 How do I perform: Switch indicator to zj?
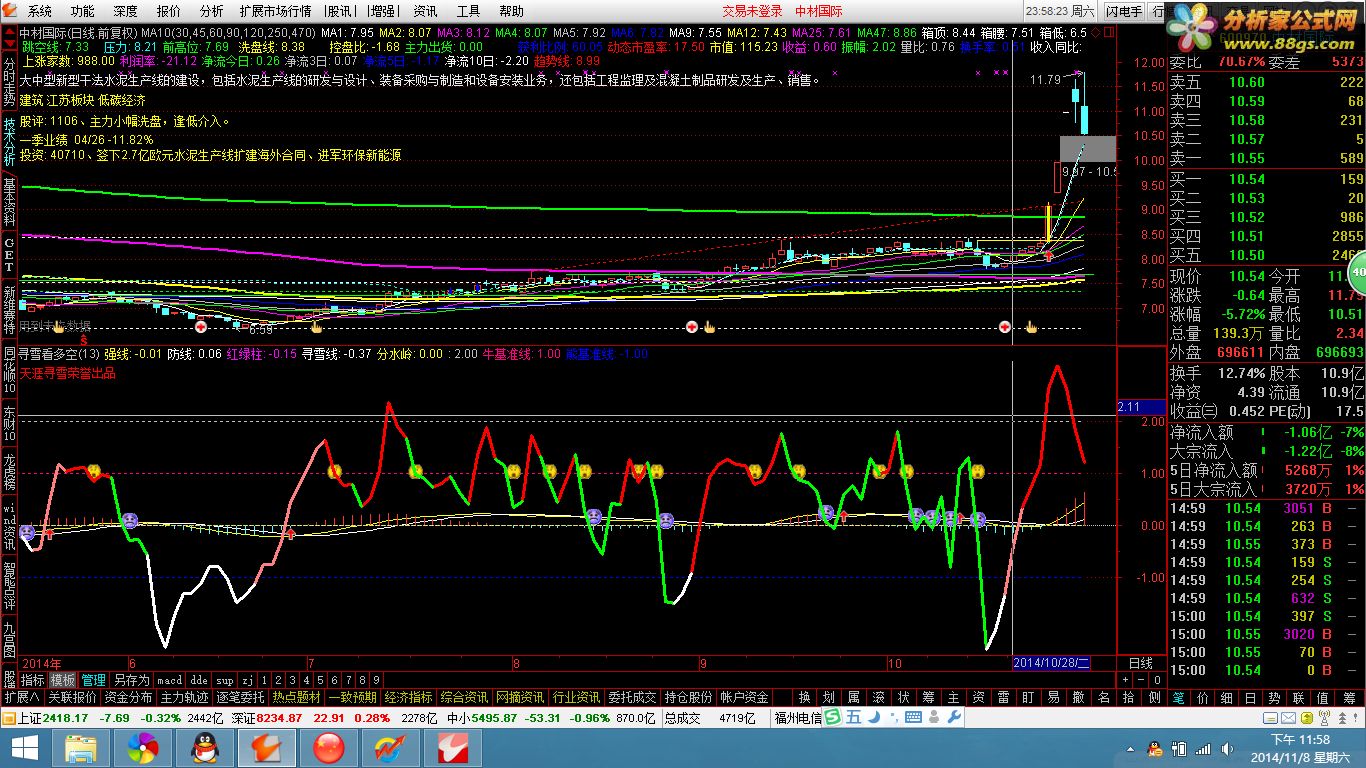click(247, 680)
